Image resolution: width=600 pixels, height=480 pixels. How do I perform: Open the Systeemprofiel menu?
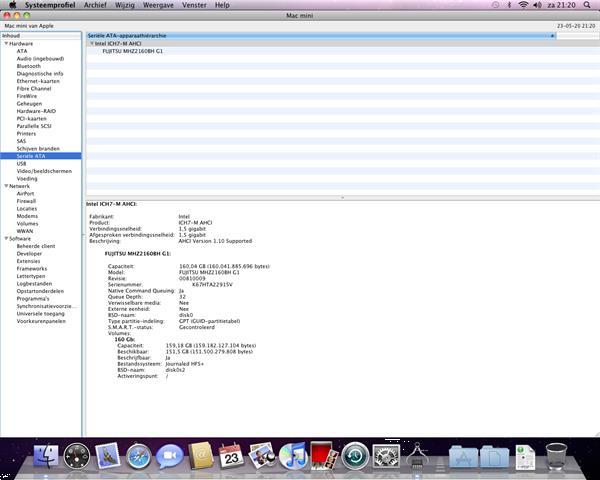(50, 5)
